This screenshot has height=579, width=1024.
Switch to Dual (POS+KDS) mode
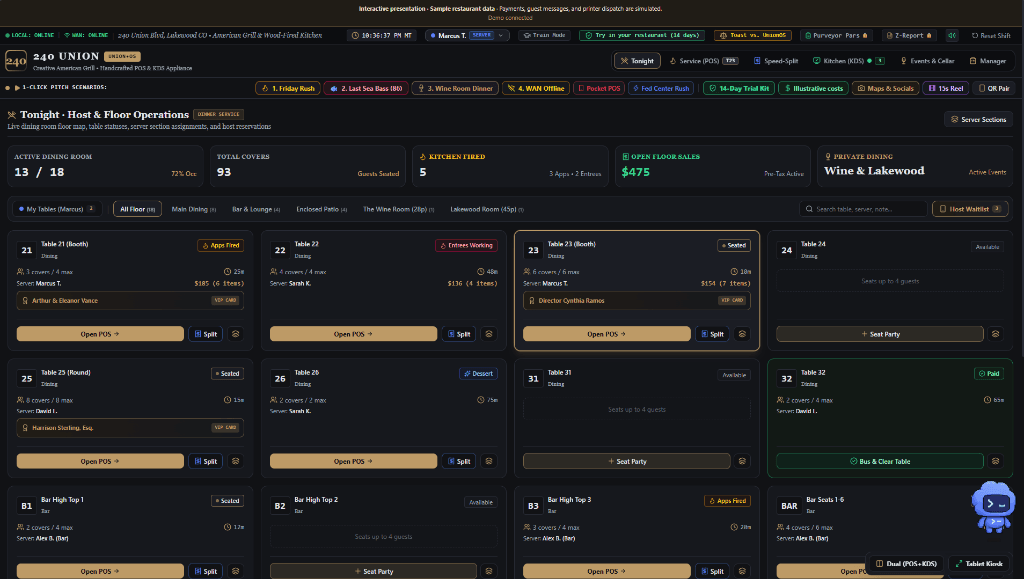(x=906, y=563)
